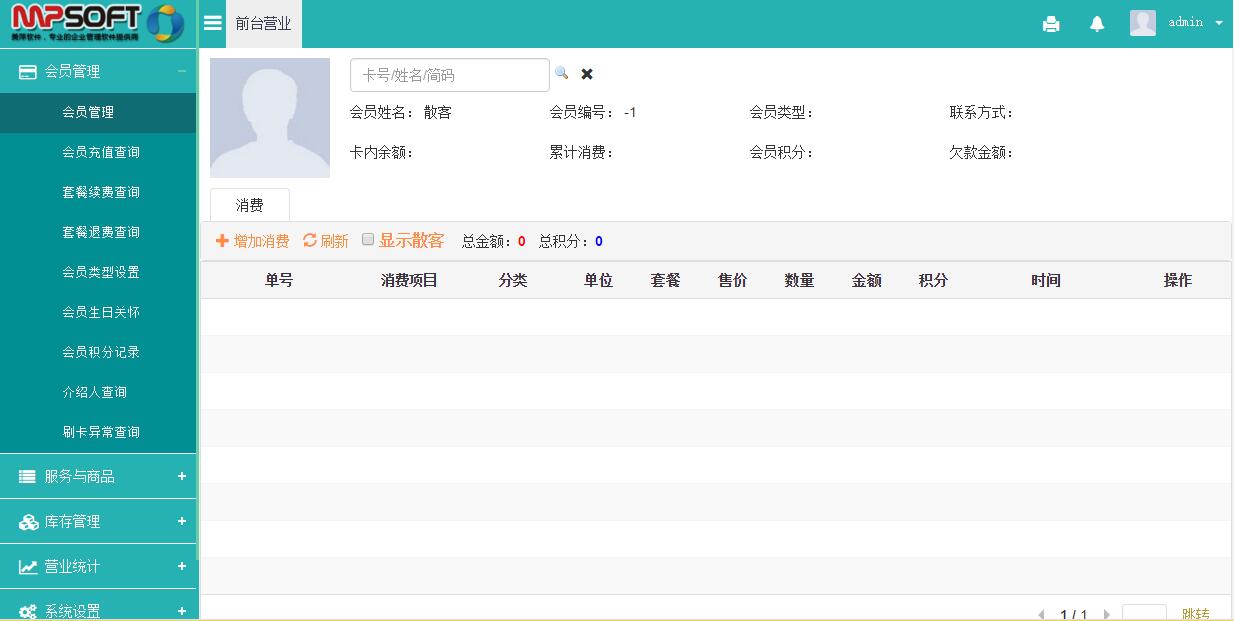Viewport: 1234px width, 621px height.
Task: Click the 增加消费 button
Action: tap(252, 241)
